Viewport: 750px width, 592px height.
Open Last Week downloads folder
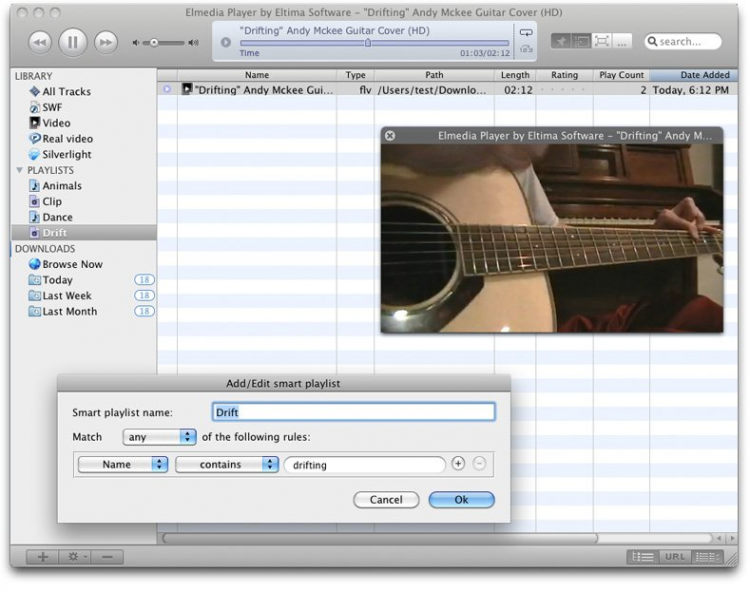66,296
